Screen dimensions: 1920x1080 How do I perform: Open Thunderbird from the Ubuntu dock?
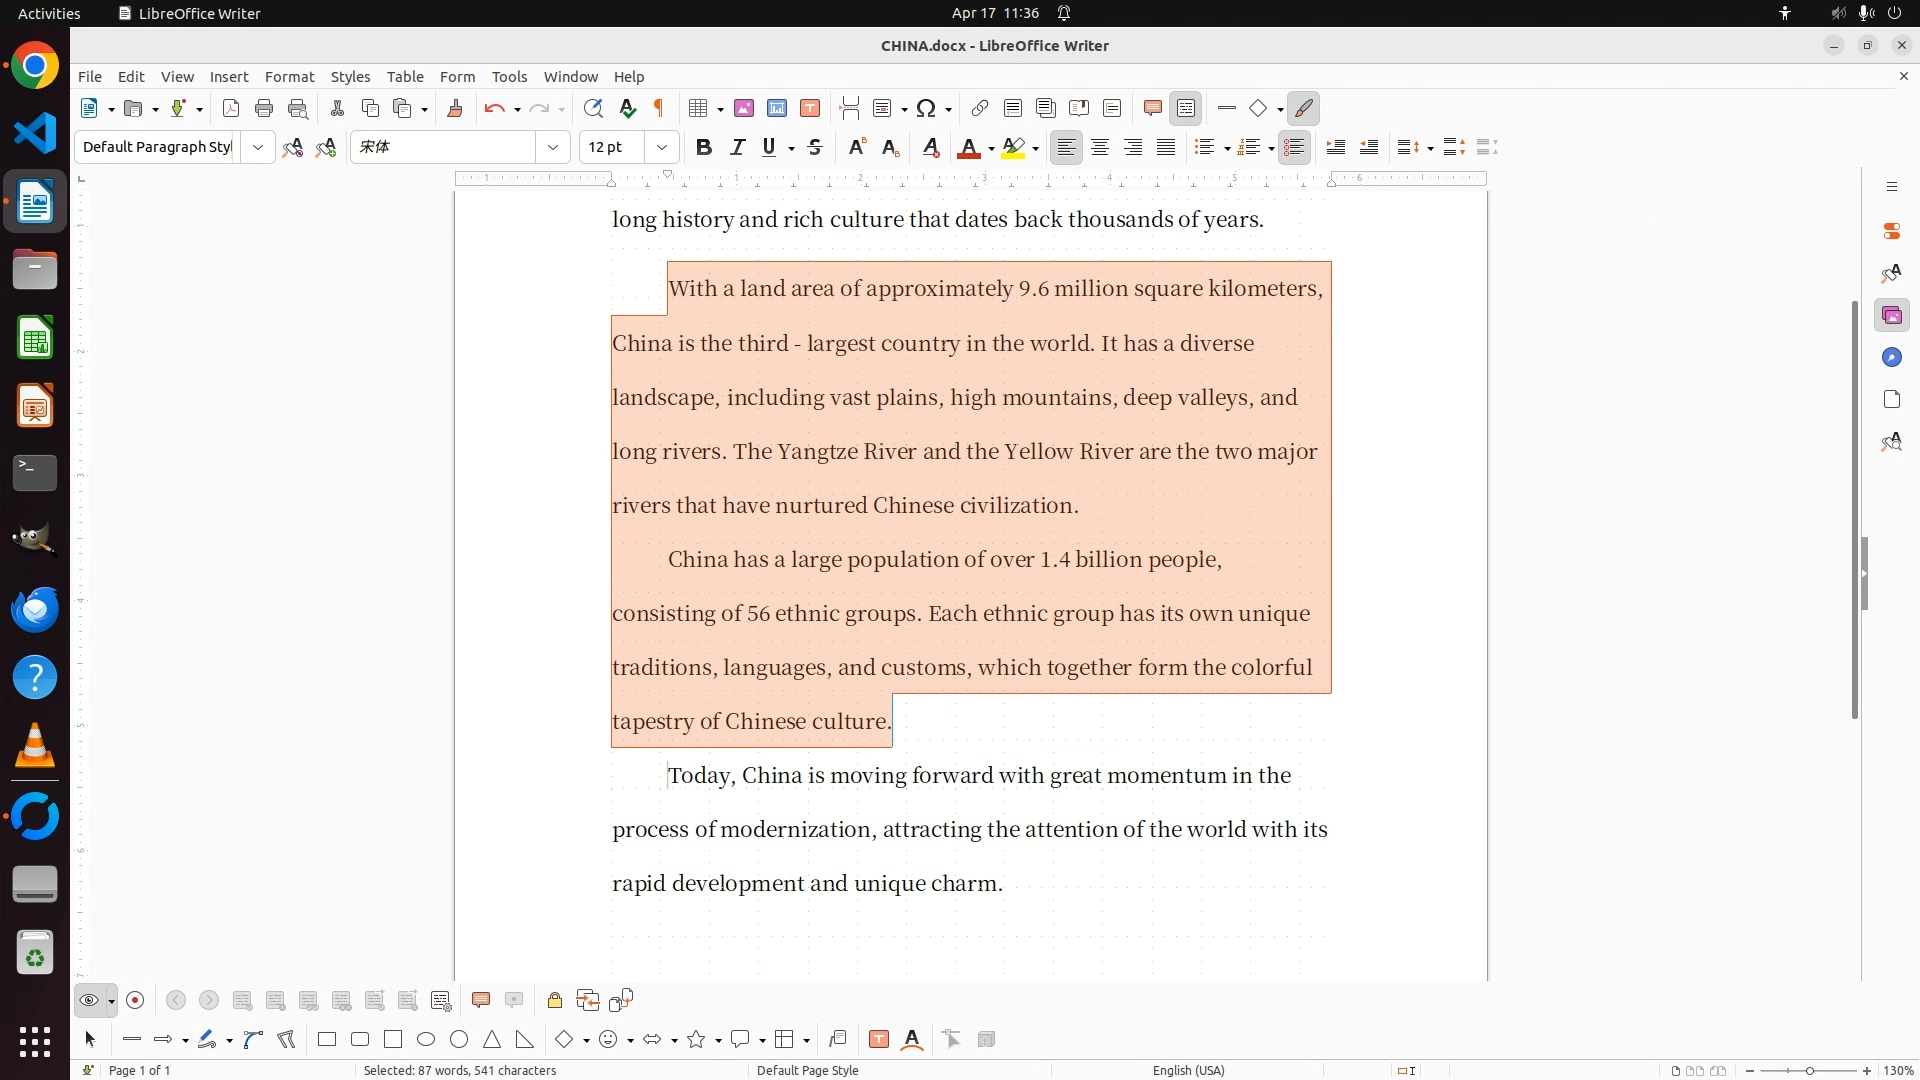35,609
